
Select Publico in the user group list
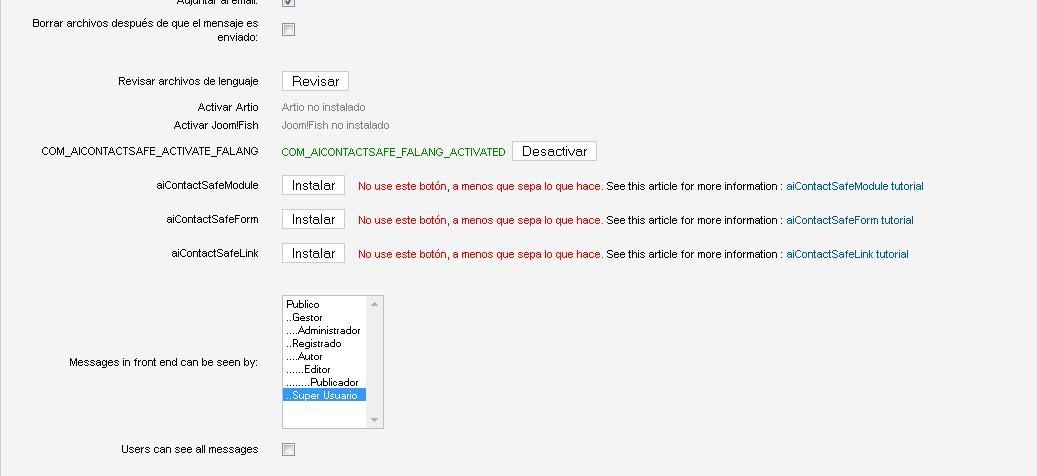pos(324,305)
